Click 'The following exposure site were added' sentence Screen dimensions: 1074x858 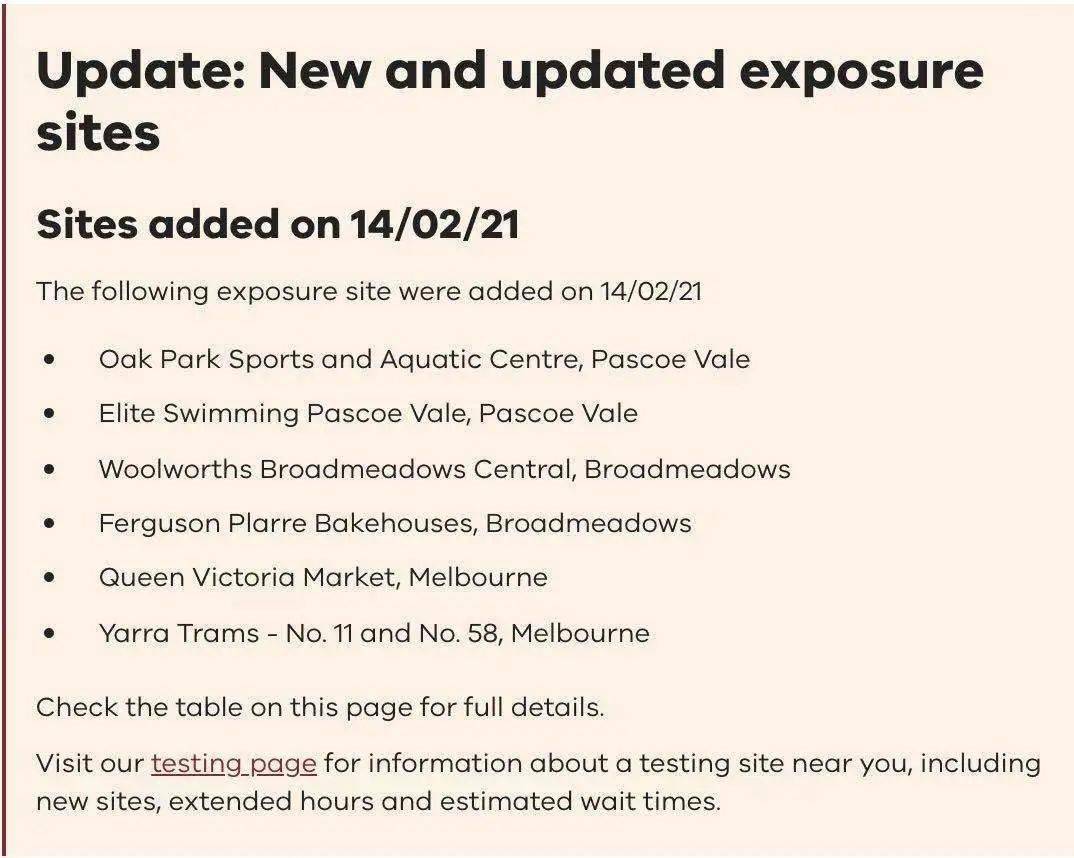pos(369,291)
